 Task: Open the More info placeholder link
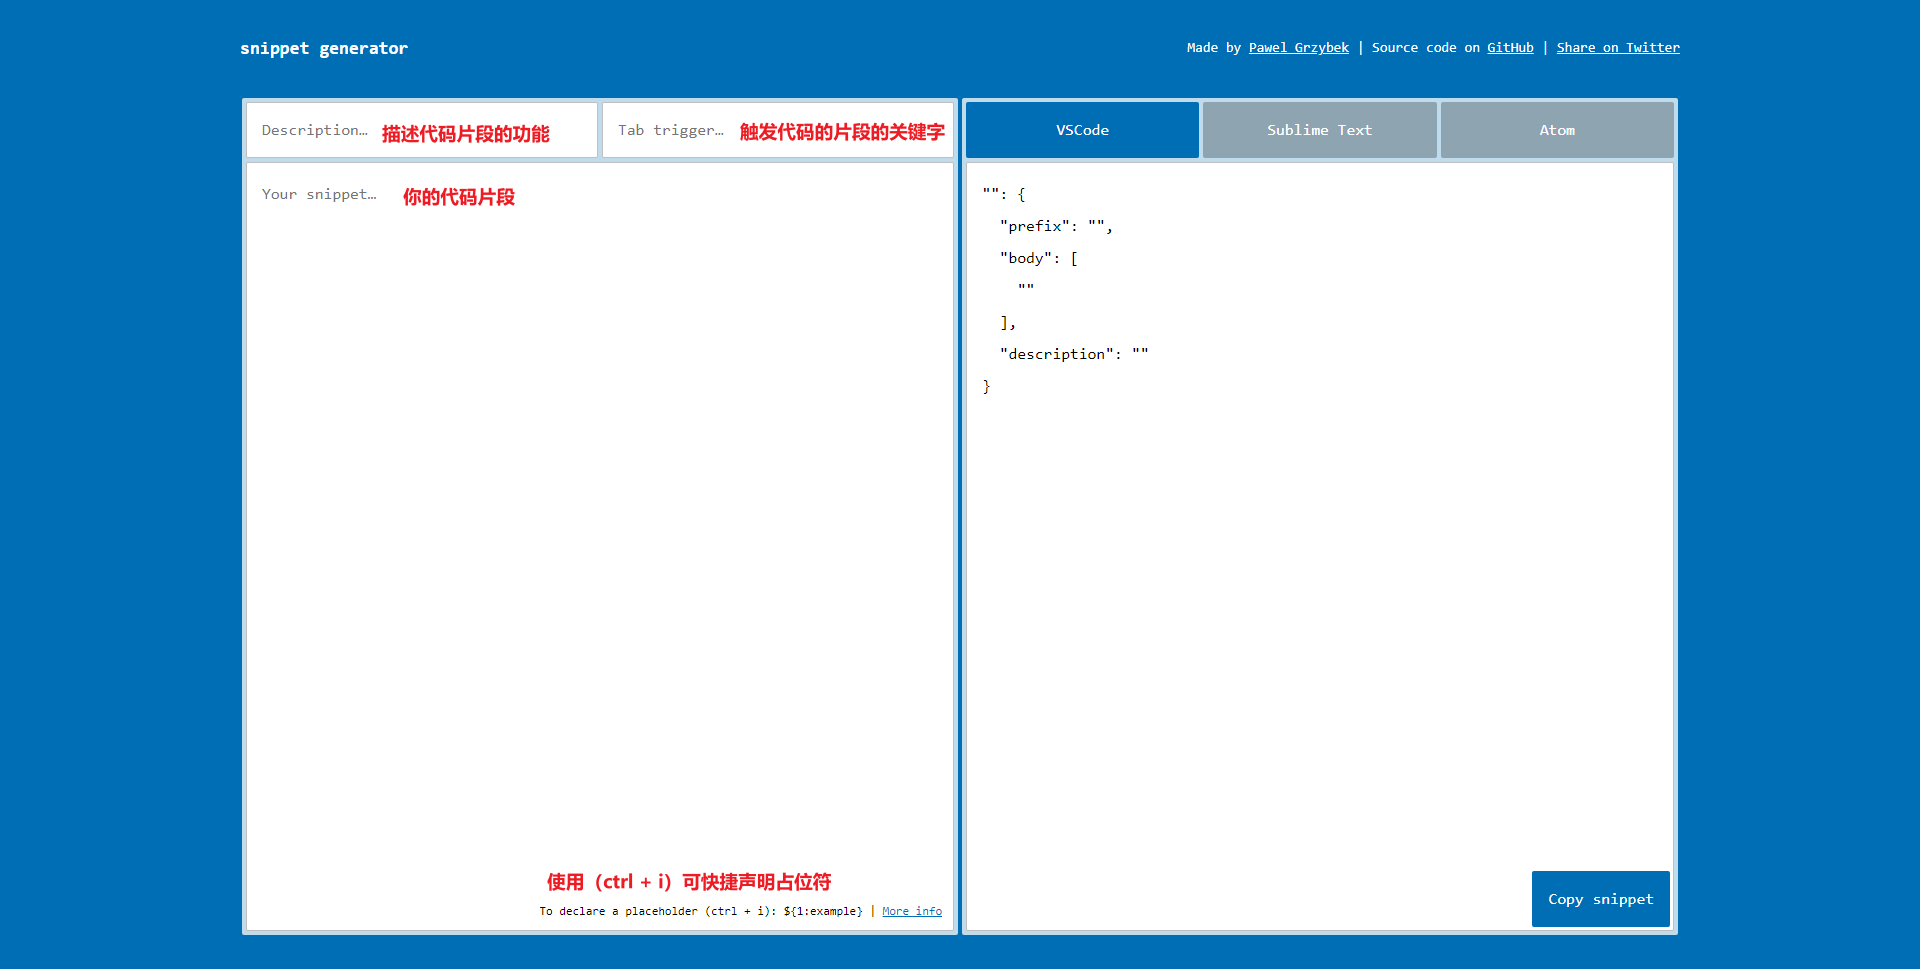pos(912,911)
